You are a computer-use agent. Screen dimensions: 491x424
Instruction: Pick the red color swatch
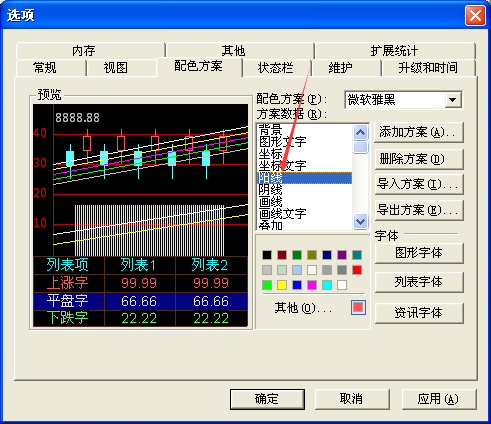[x=357, y=270]
